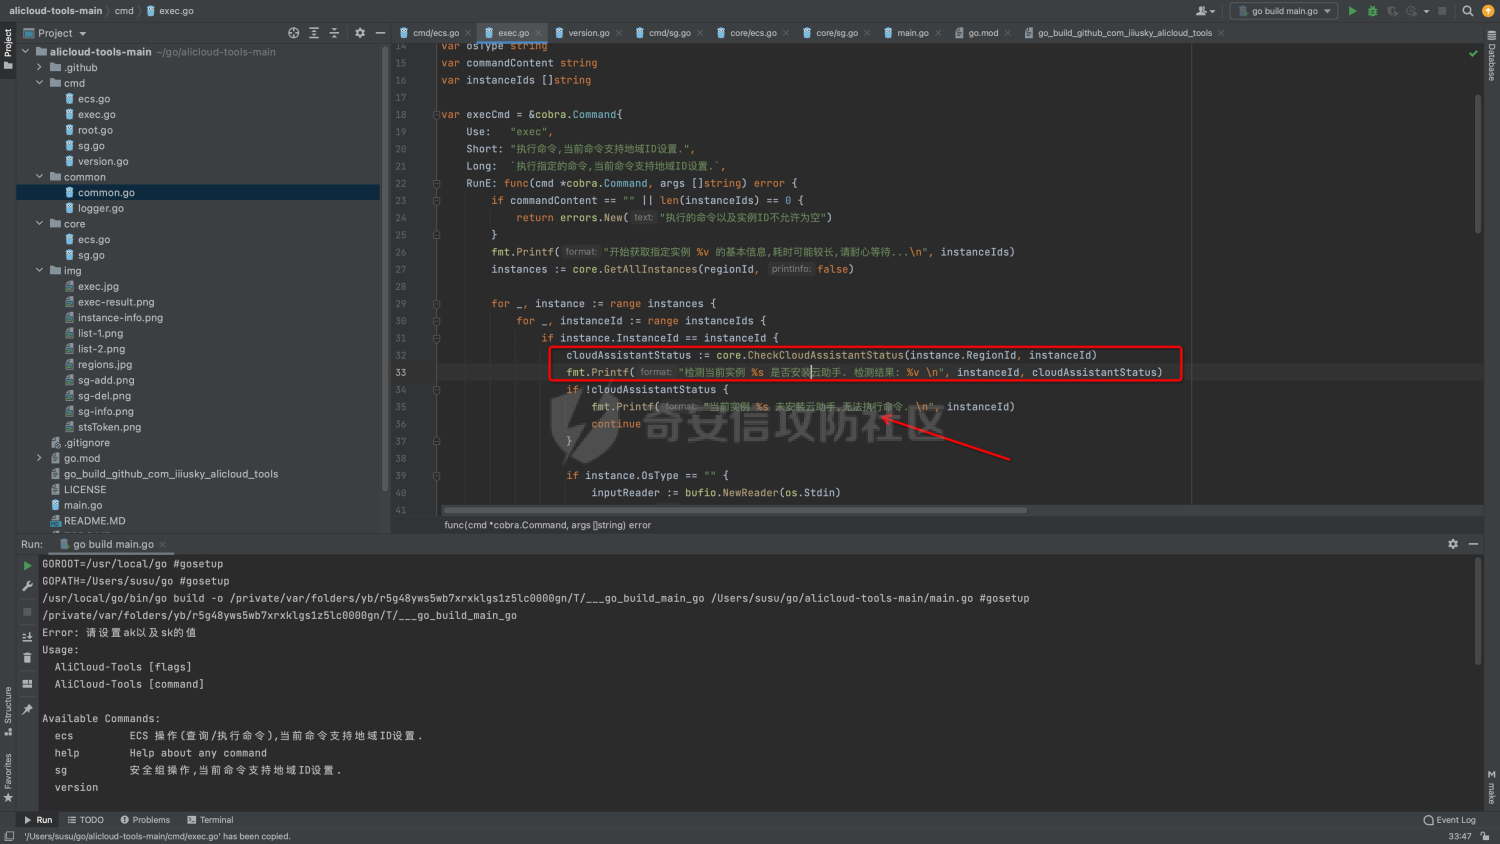Open Terminal tool window
This screenshot has width=1500, height=844.
pos(210,820)
